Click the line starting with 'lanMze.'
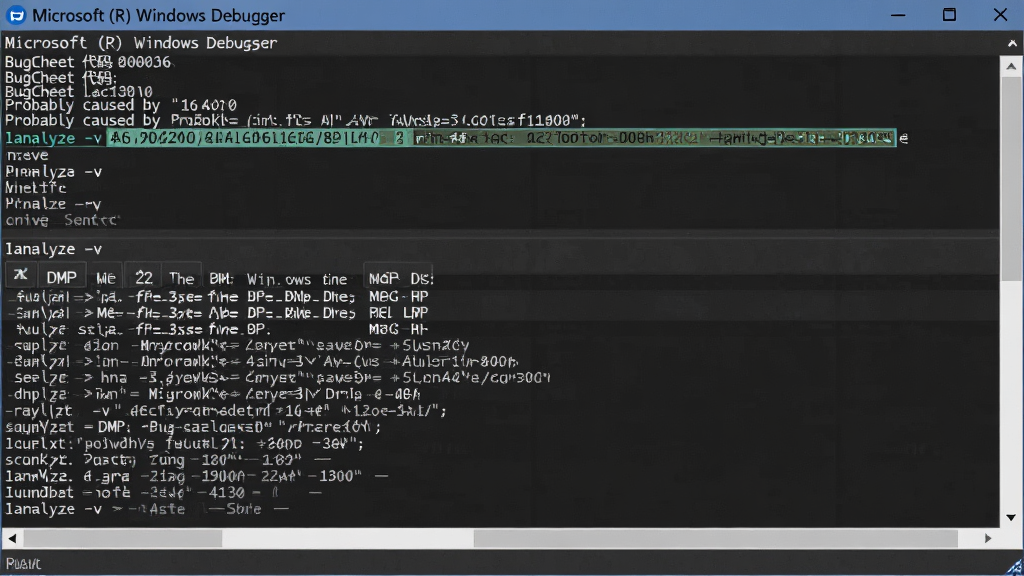This screenshot has width=1024, height=576. pos(196,476)
